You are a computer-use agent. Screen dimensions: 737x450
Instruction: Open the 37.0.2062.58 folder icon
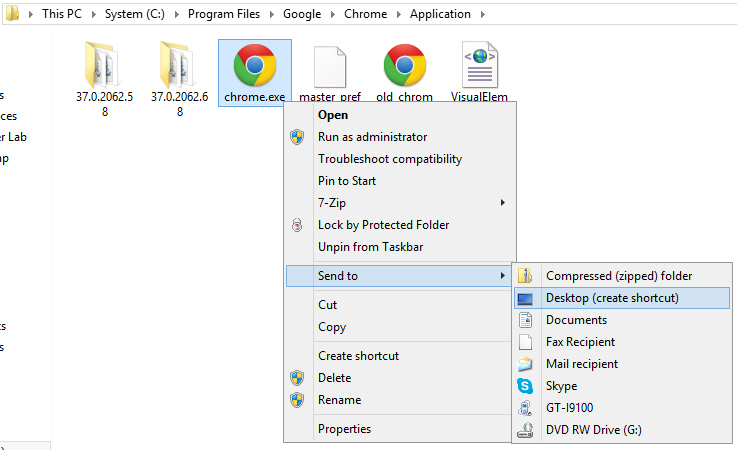(102, 65)
